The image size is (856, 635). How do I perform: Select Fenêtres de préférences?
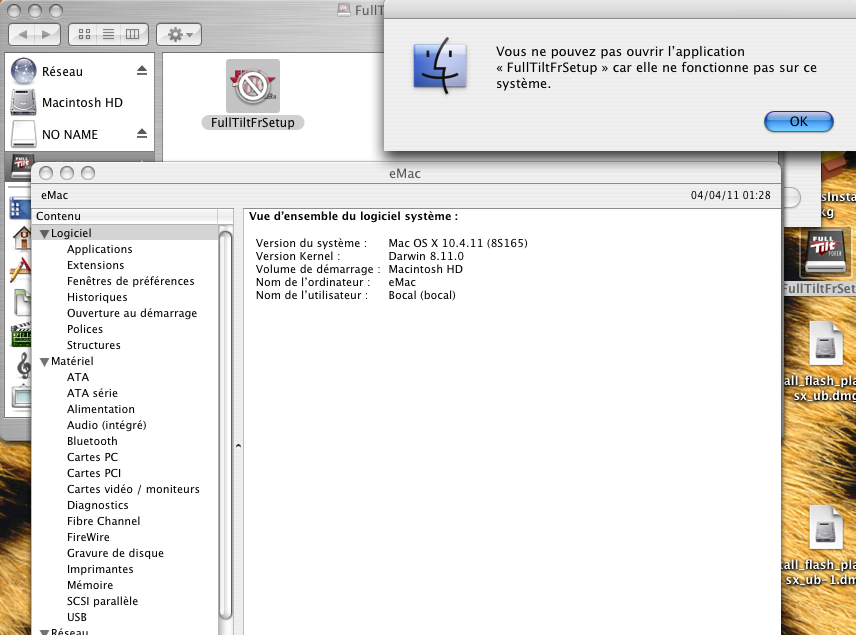point(130,281)
